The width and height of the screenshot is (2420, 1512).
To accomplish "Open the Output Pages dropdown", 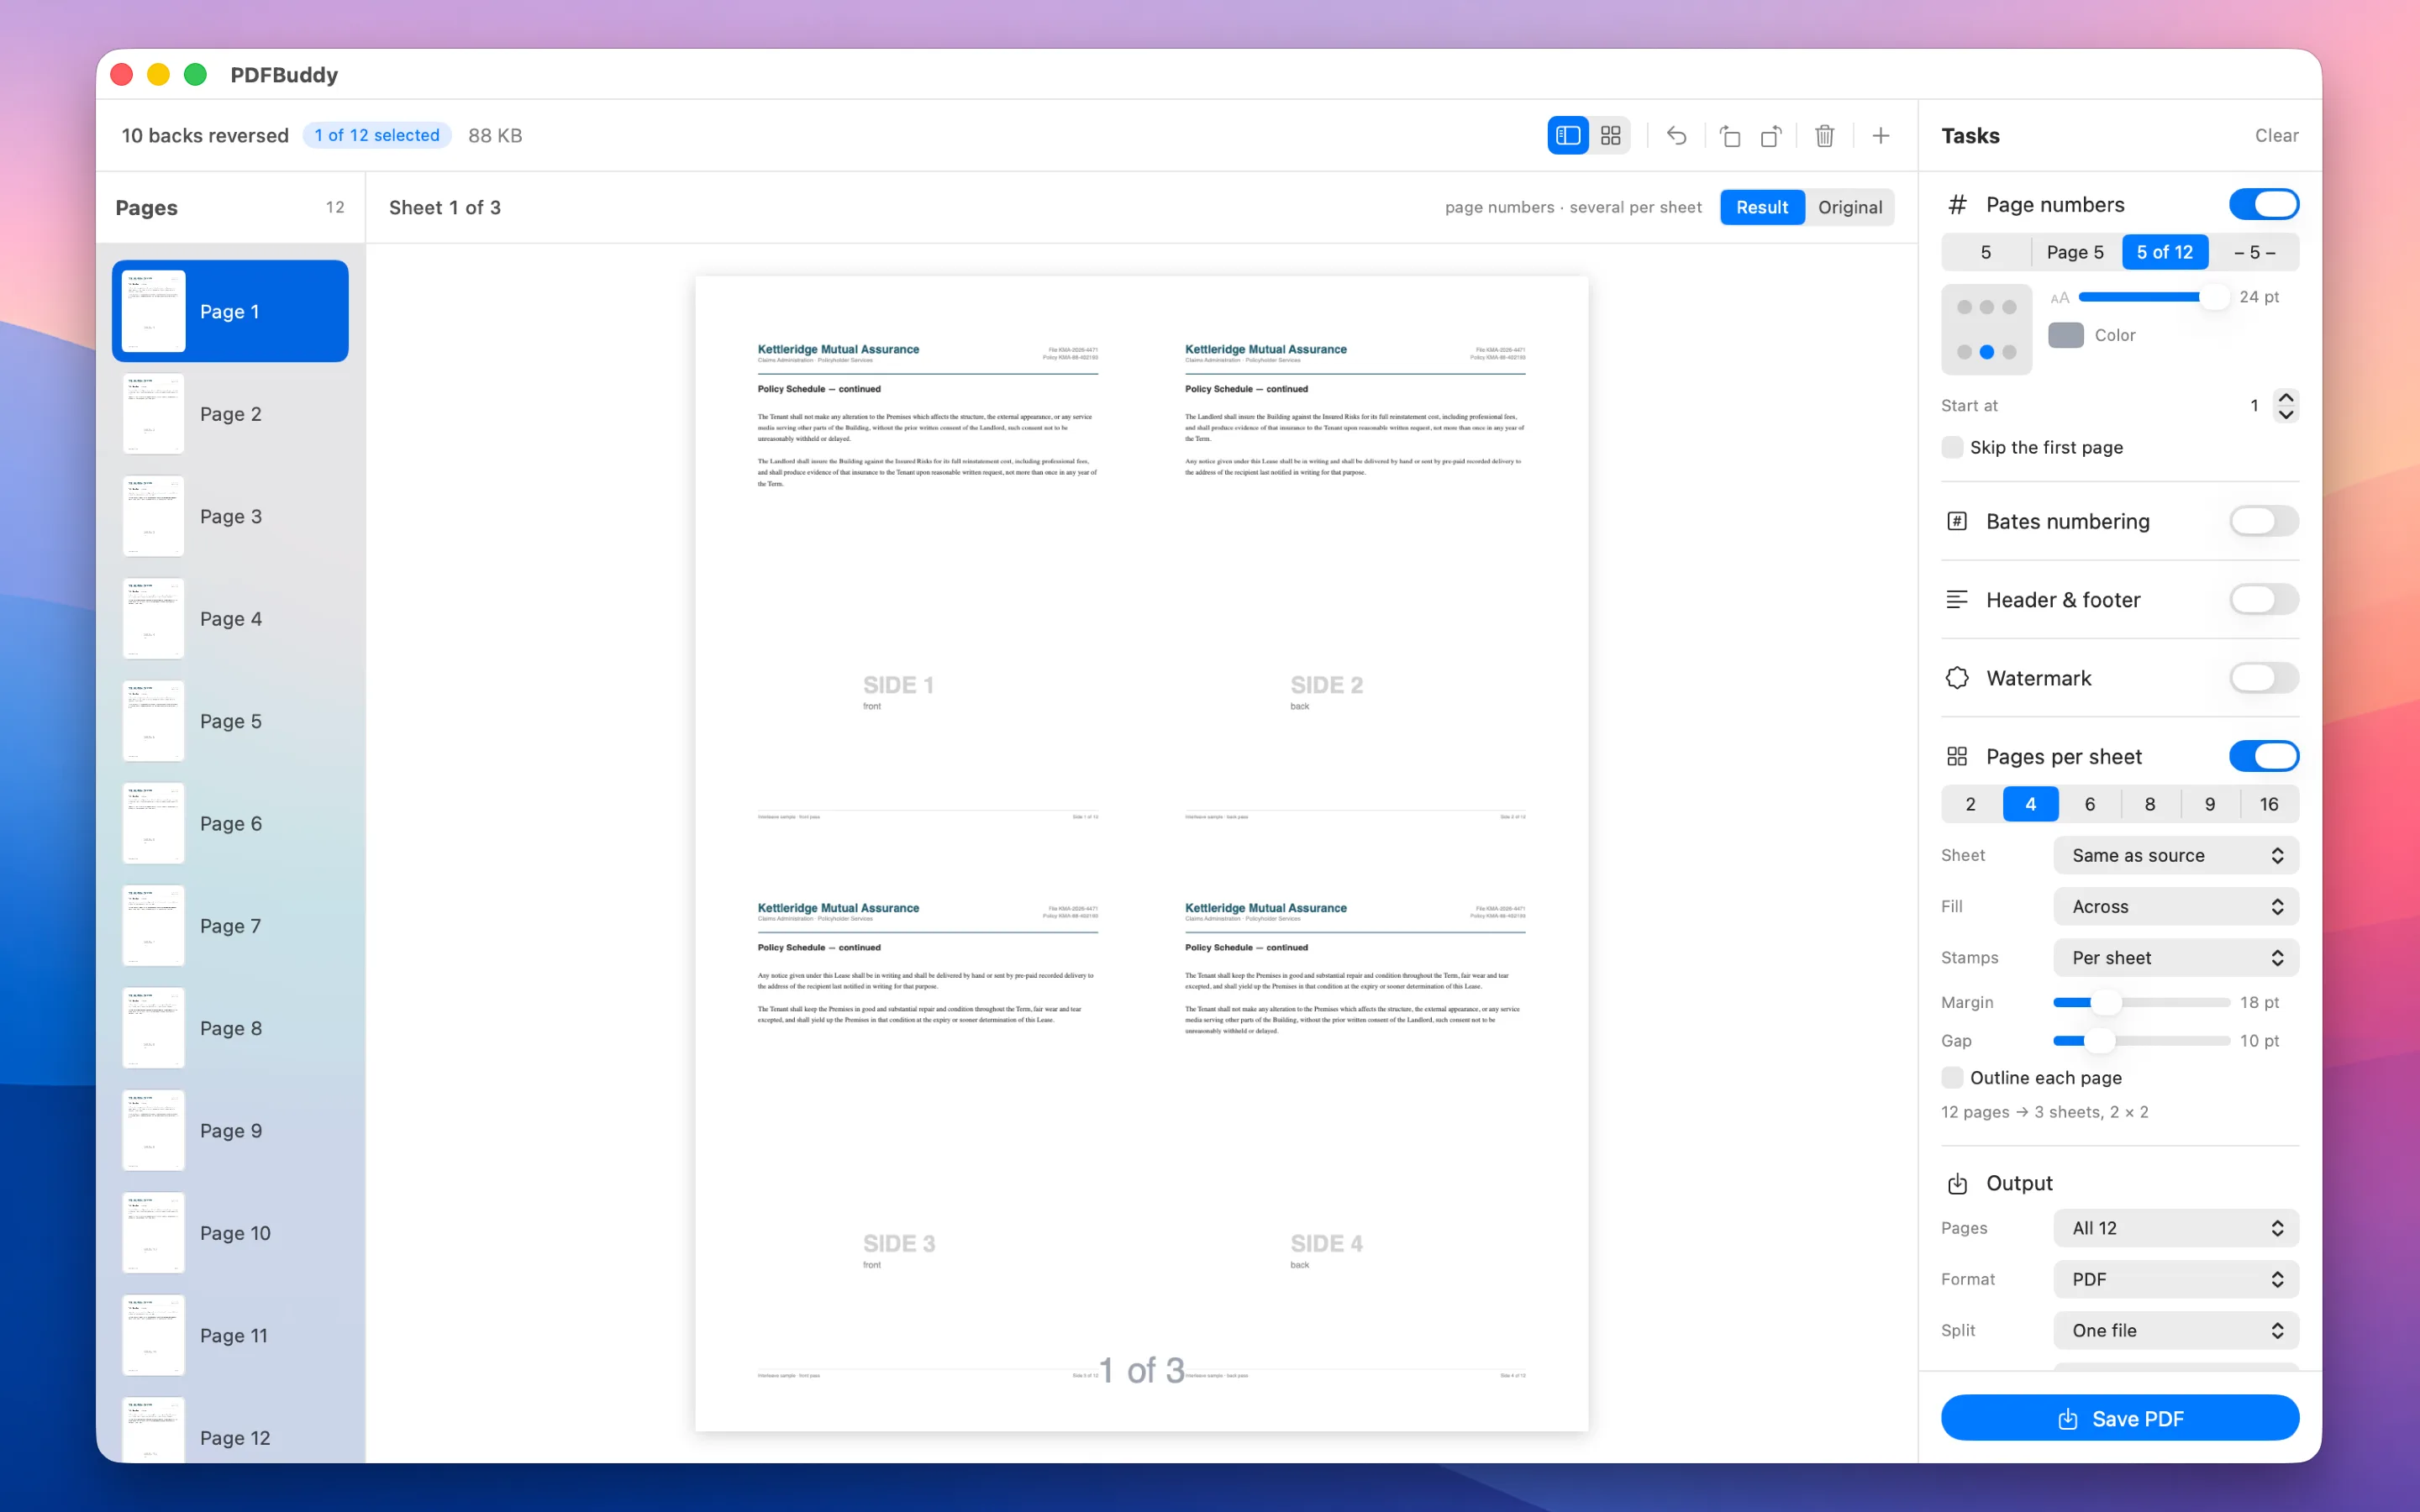I will point(2176,1229).
